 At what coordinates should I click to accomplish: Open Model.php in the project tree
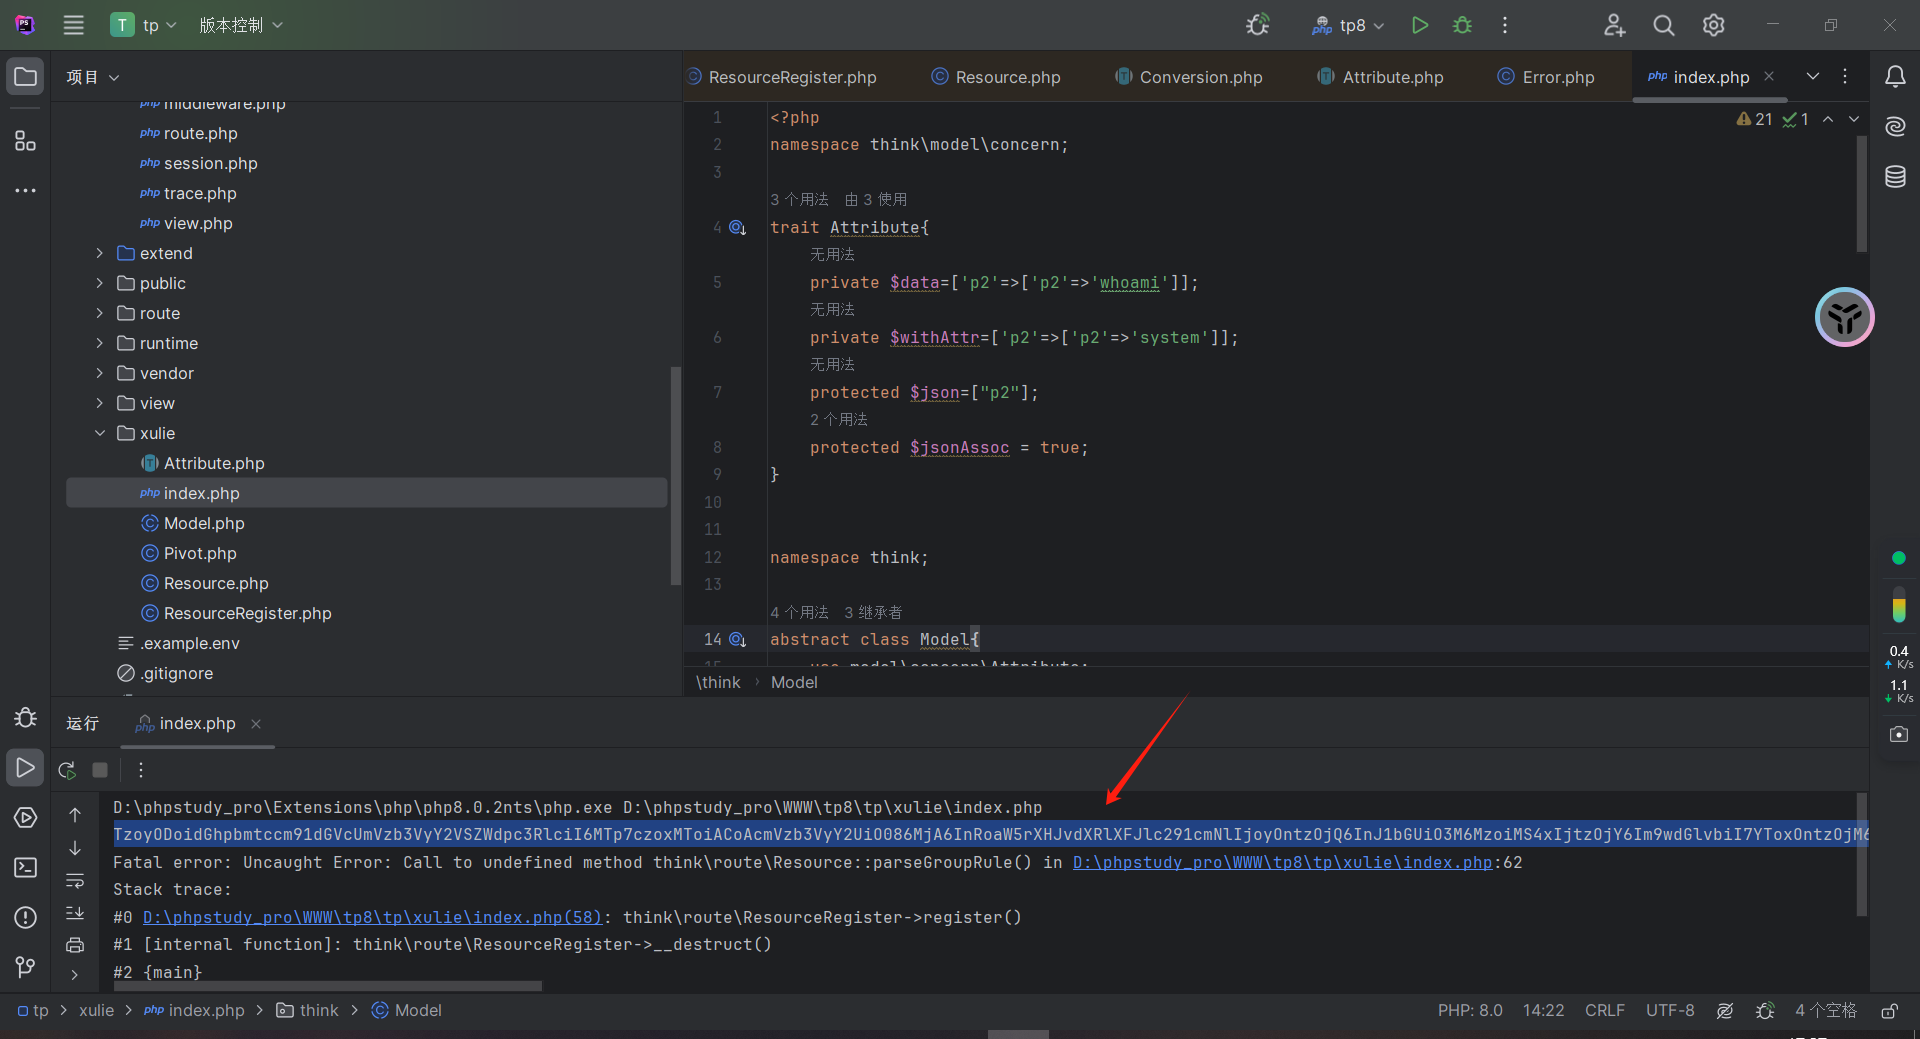(204, 523)
